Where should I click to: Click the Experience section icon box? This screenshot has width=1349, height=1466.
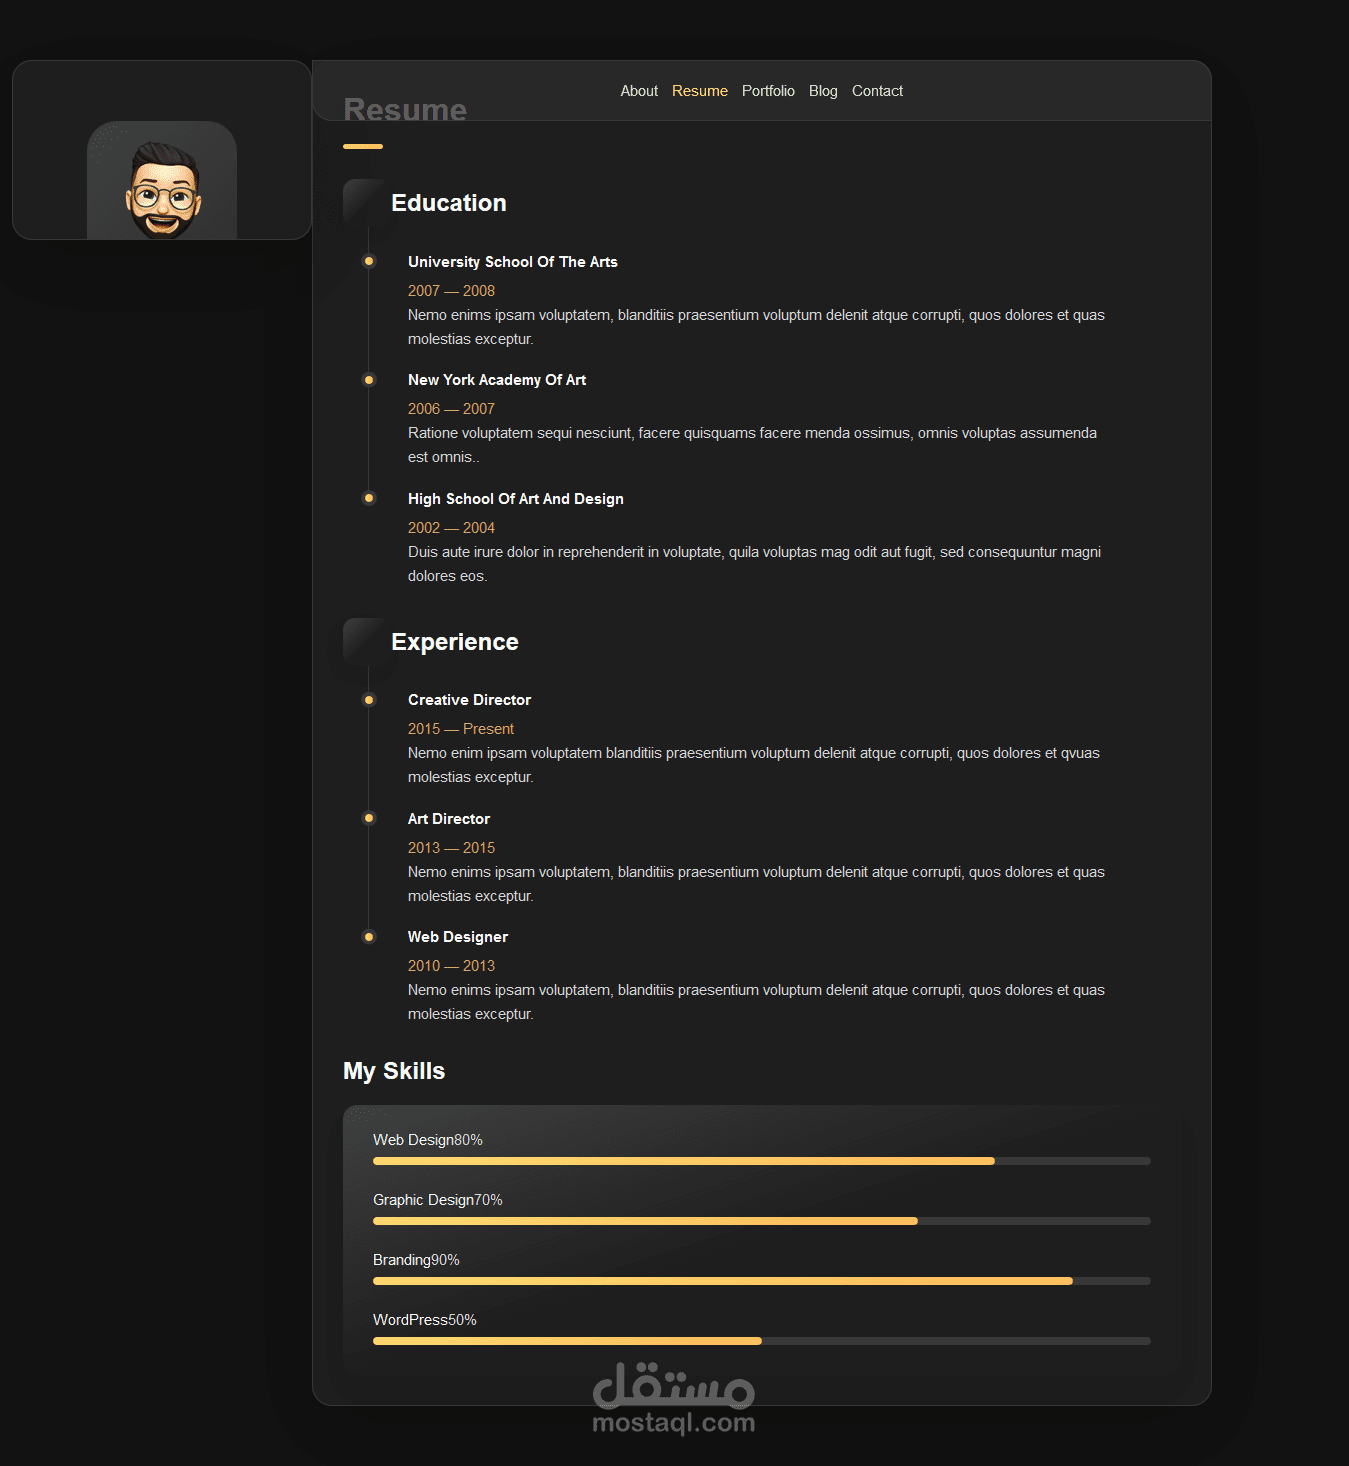(x=363, y=640)
